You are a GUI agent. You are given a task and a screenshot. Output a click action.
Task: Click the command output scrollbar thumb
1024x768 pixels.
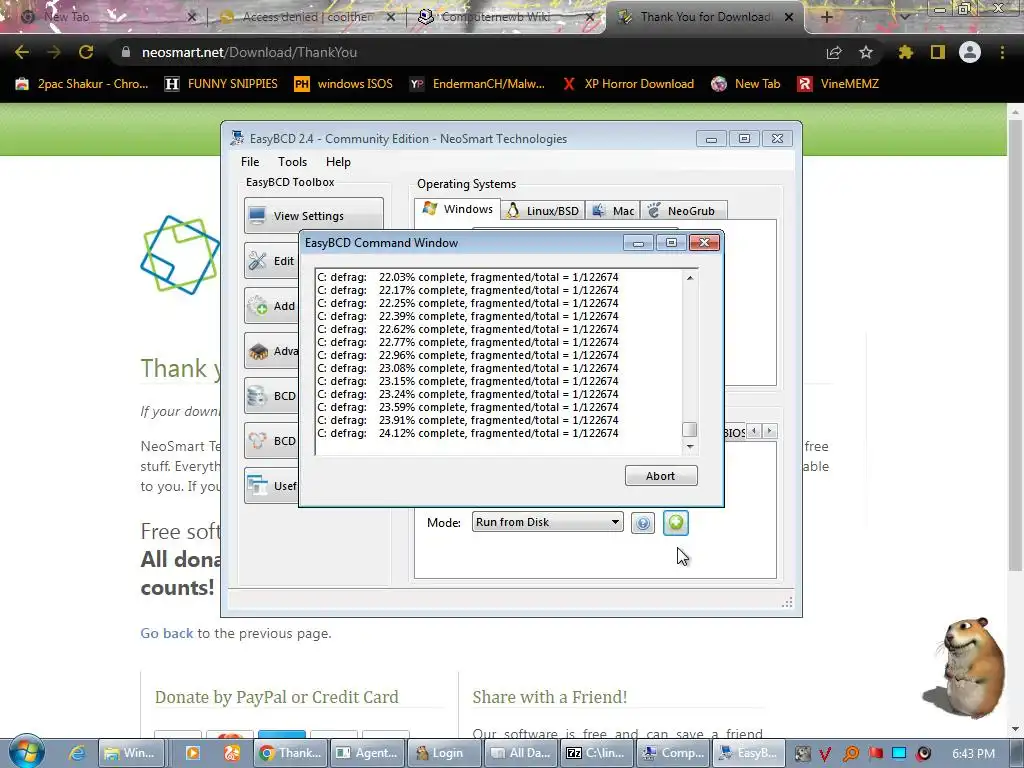point(690,429)
